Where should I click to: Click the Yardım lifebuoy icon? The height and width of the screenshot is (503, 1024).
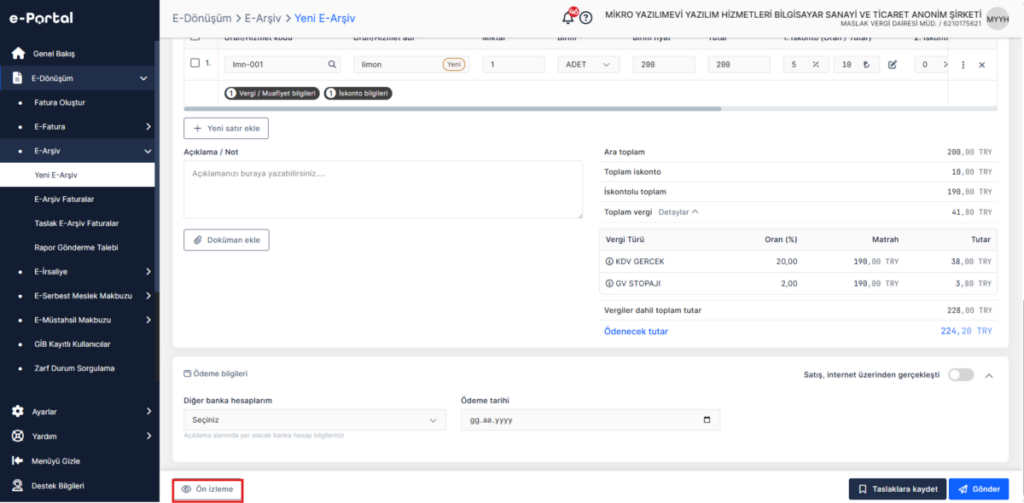click(18, 436)
